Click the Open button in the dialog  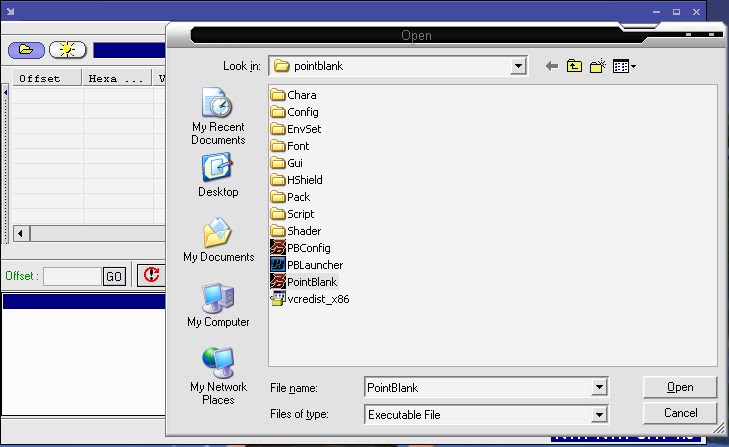(680, 387)
